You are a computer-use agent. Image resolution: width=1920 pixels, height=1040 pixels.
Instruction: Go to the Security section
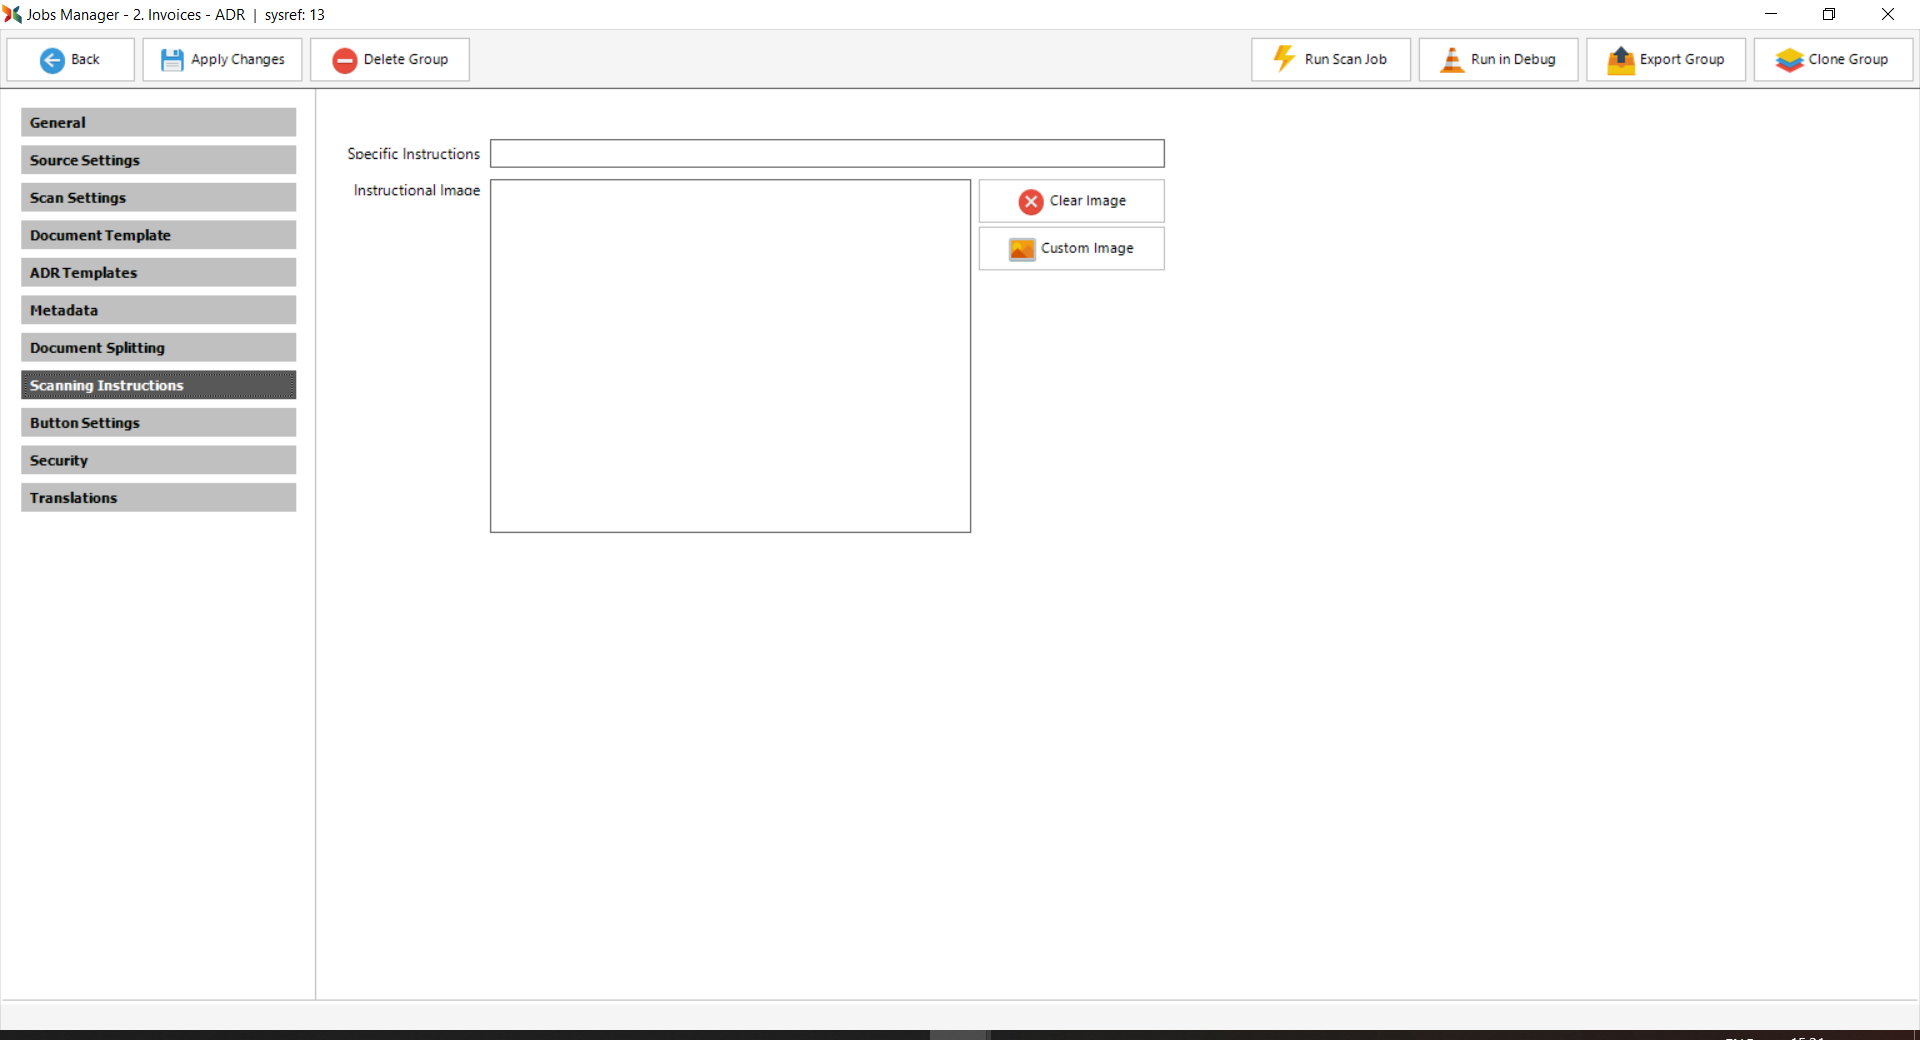point(158,460)
